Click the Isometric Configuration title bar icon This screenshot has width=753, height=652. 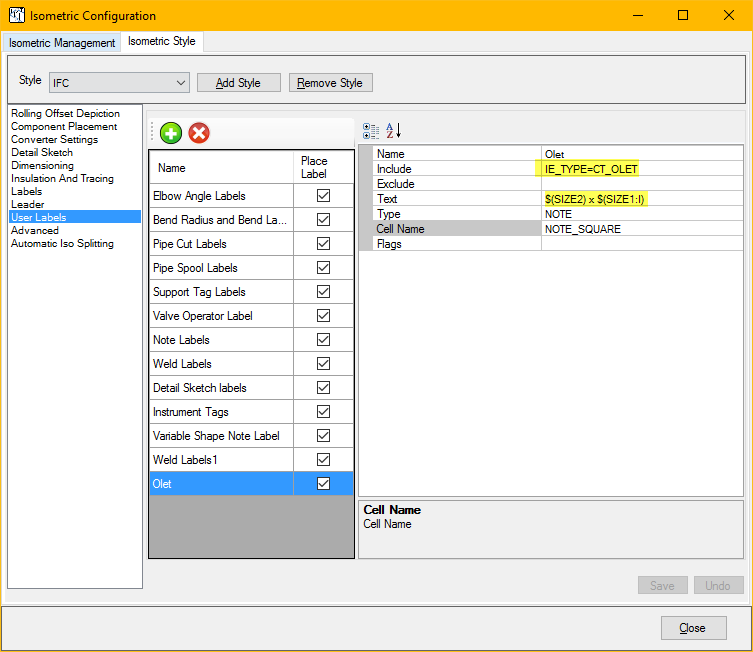point(16,16)
